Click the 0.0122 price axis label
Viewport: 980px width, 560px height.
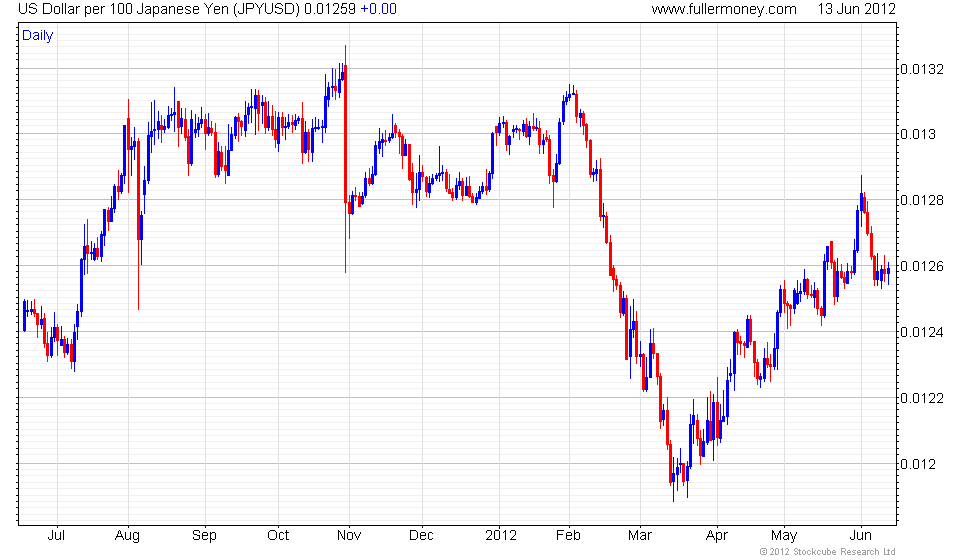tap(922, 398)
